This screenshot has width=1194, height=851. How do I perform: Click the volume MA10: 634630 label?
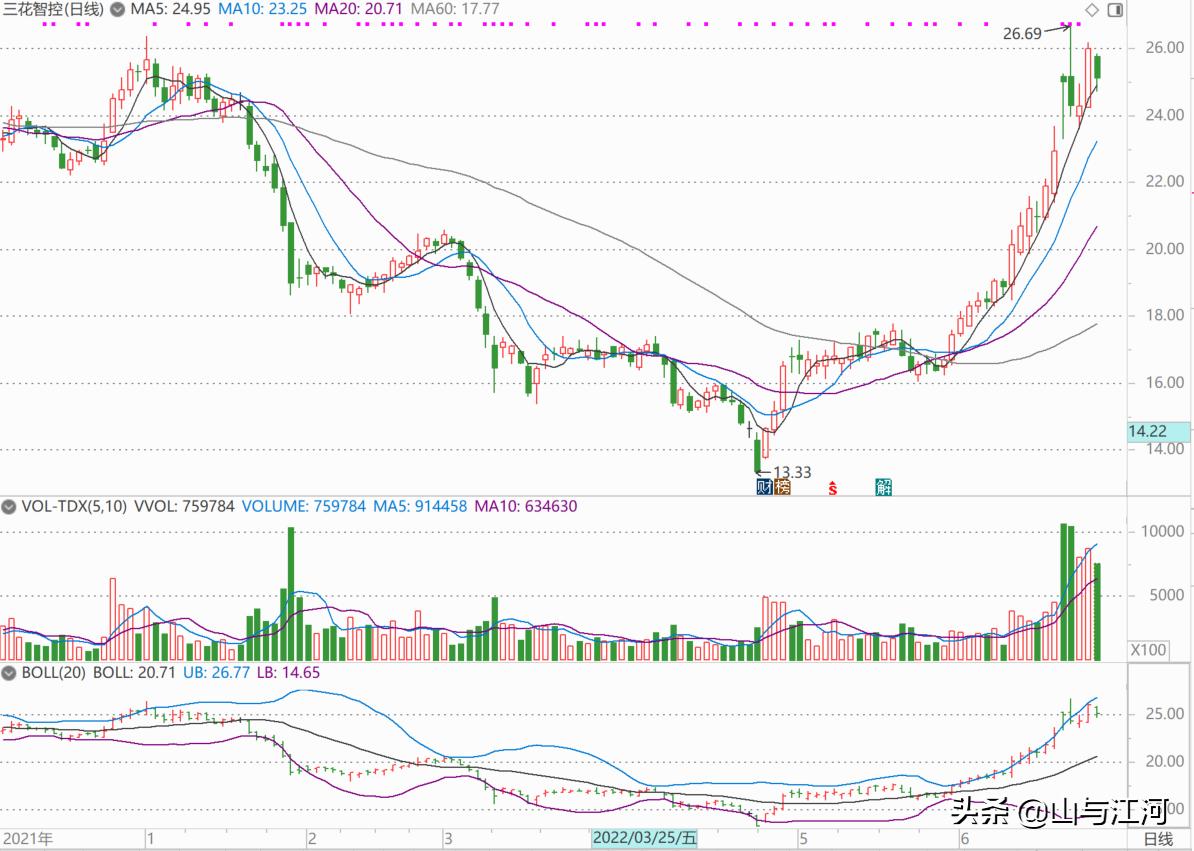[525, 506]
